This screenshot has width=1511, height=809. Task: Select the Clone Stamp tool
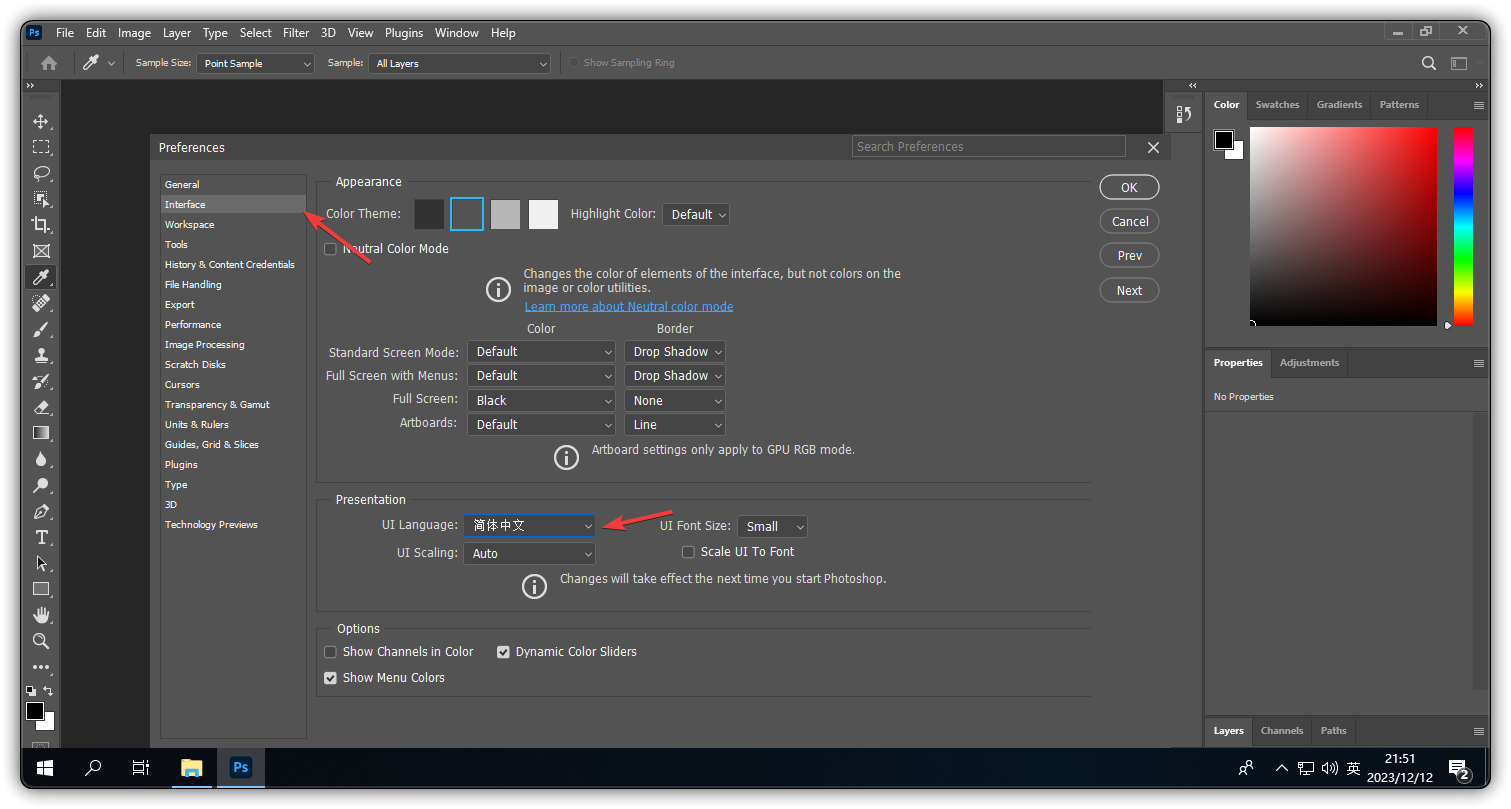(x=41, y=355)
